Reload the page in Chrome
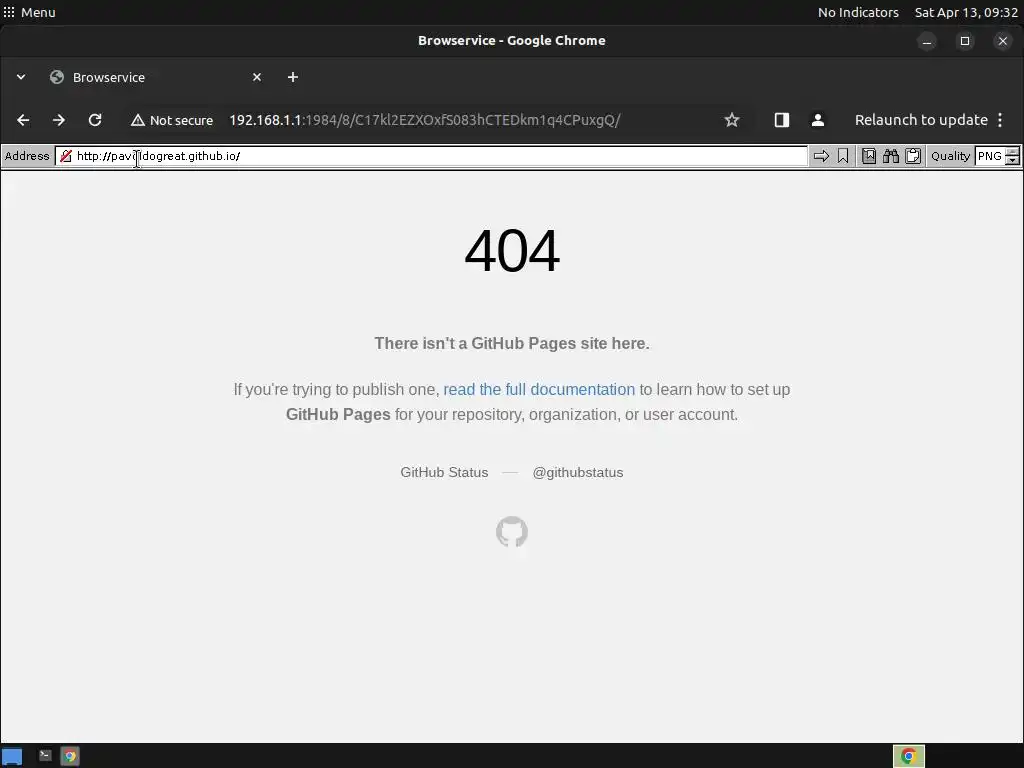This screenshot has width=1024, height=768. (x=95, y=120)
